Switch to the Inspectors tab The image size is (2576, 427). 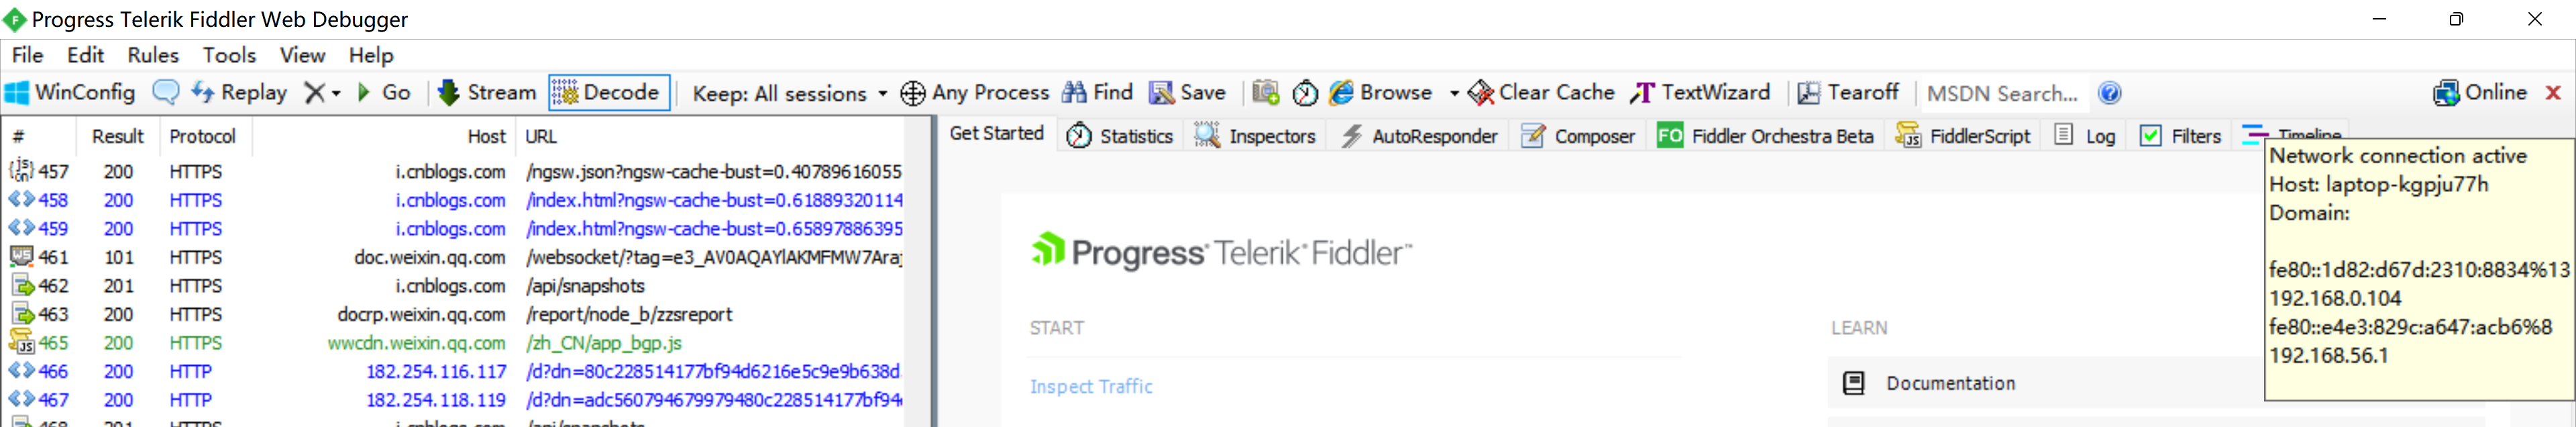coord(1256,136)
